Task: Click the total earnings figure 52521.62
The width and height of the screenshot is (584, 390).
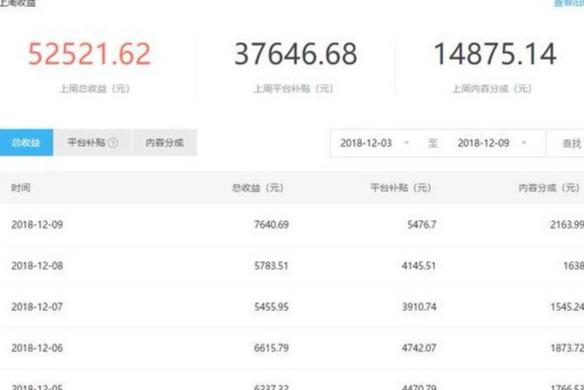Action: tap(89, 54)
